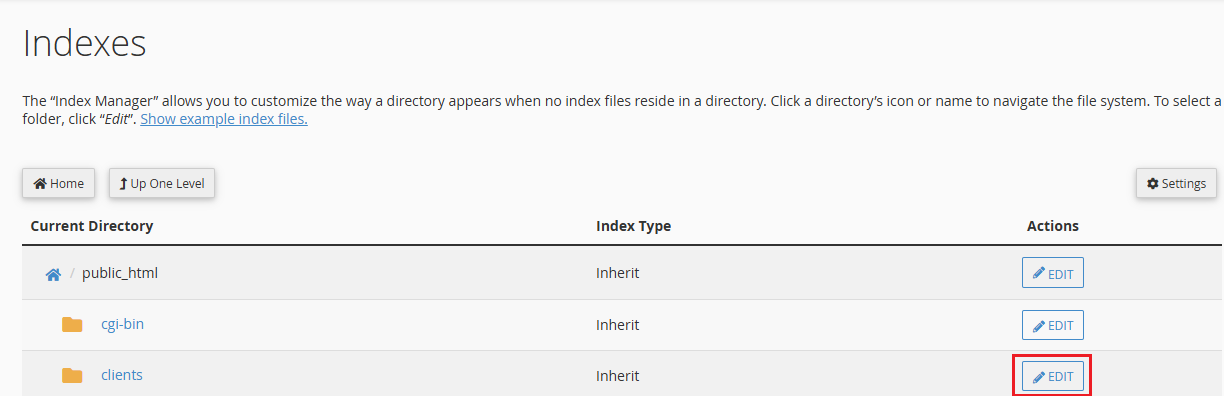Click the cgi-bin folder icon
Viewport: 1224px width, 396px height.
[72, 324]
